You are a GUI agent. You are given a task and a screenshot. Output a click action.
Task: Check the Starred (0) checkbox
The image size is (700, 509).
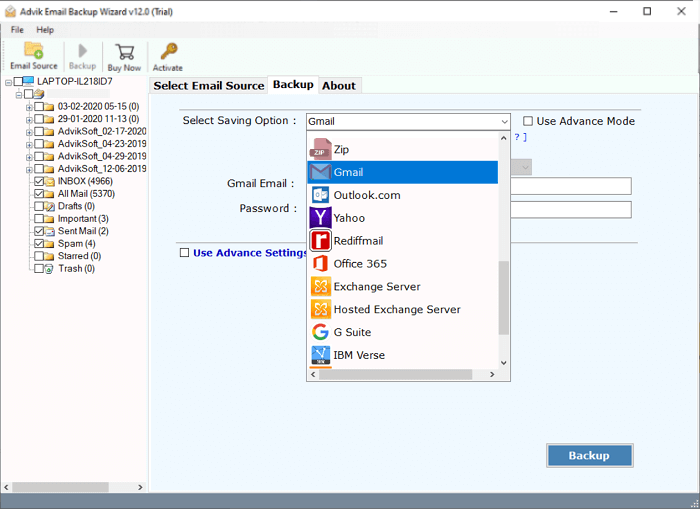click(x=39, y=256)
